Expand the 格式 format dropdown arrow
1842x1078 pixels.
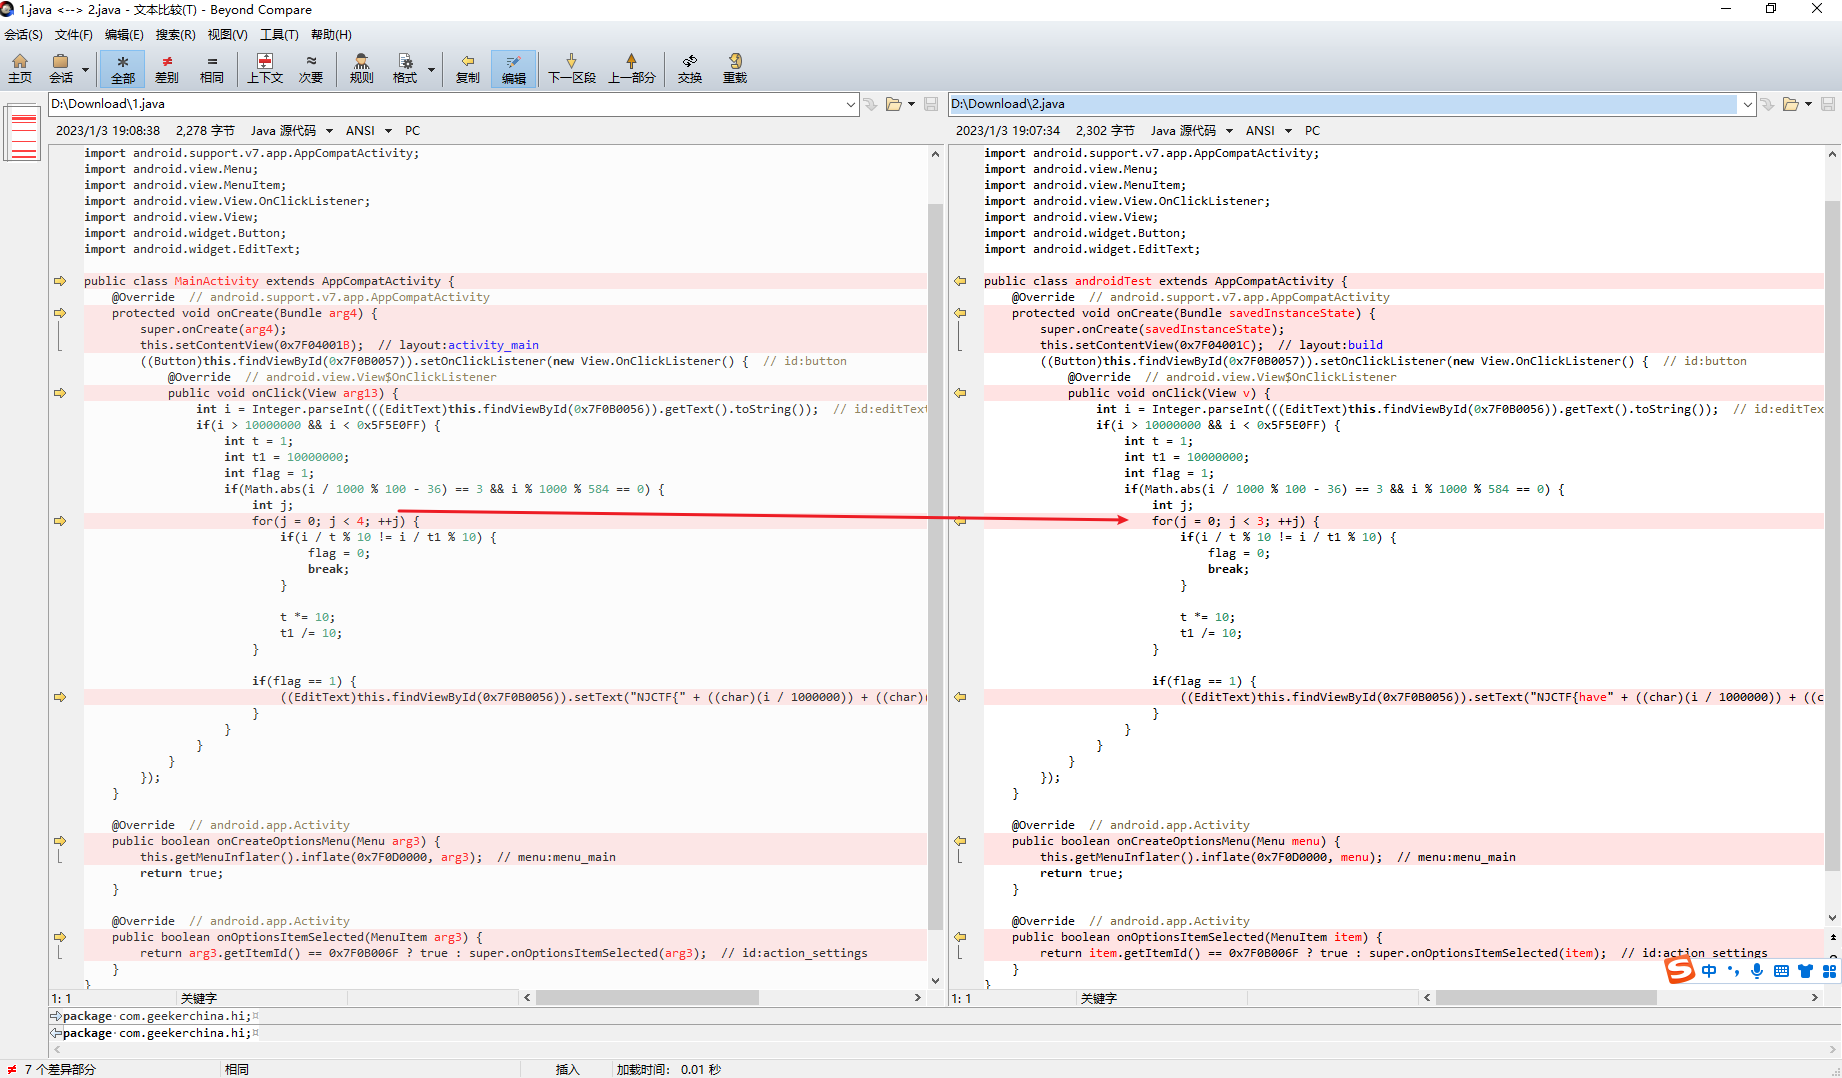coord(431,69)
